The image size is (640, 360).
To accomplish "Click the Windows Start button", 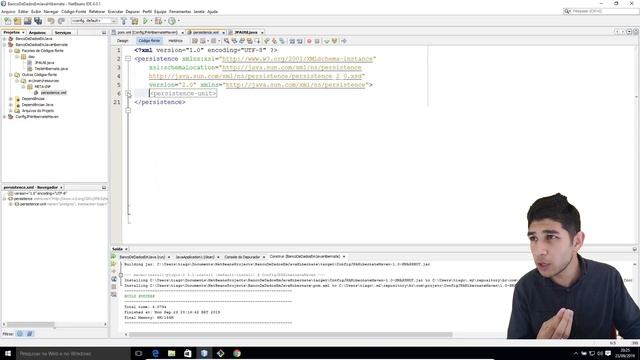I will point(8,353).
